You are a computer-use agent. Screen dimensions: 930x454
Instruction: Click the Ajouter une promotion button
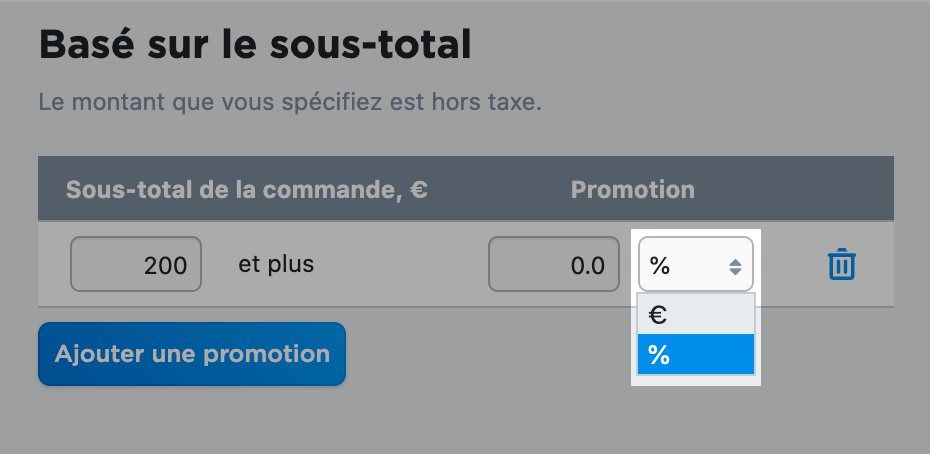point(192,354)
